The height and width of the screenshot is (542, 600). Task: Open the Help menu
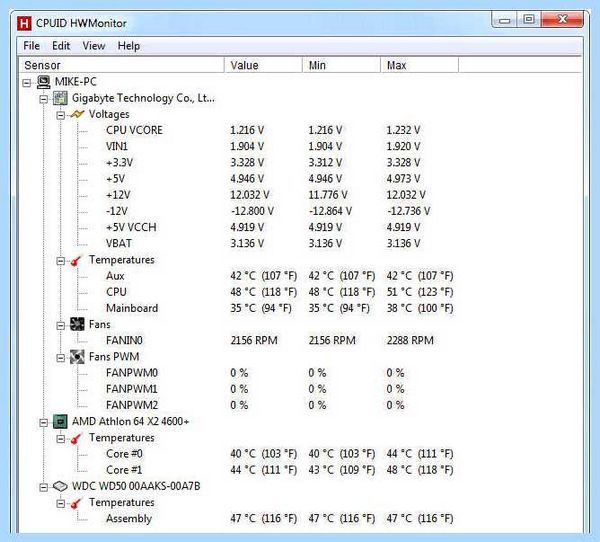(129, 46)
